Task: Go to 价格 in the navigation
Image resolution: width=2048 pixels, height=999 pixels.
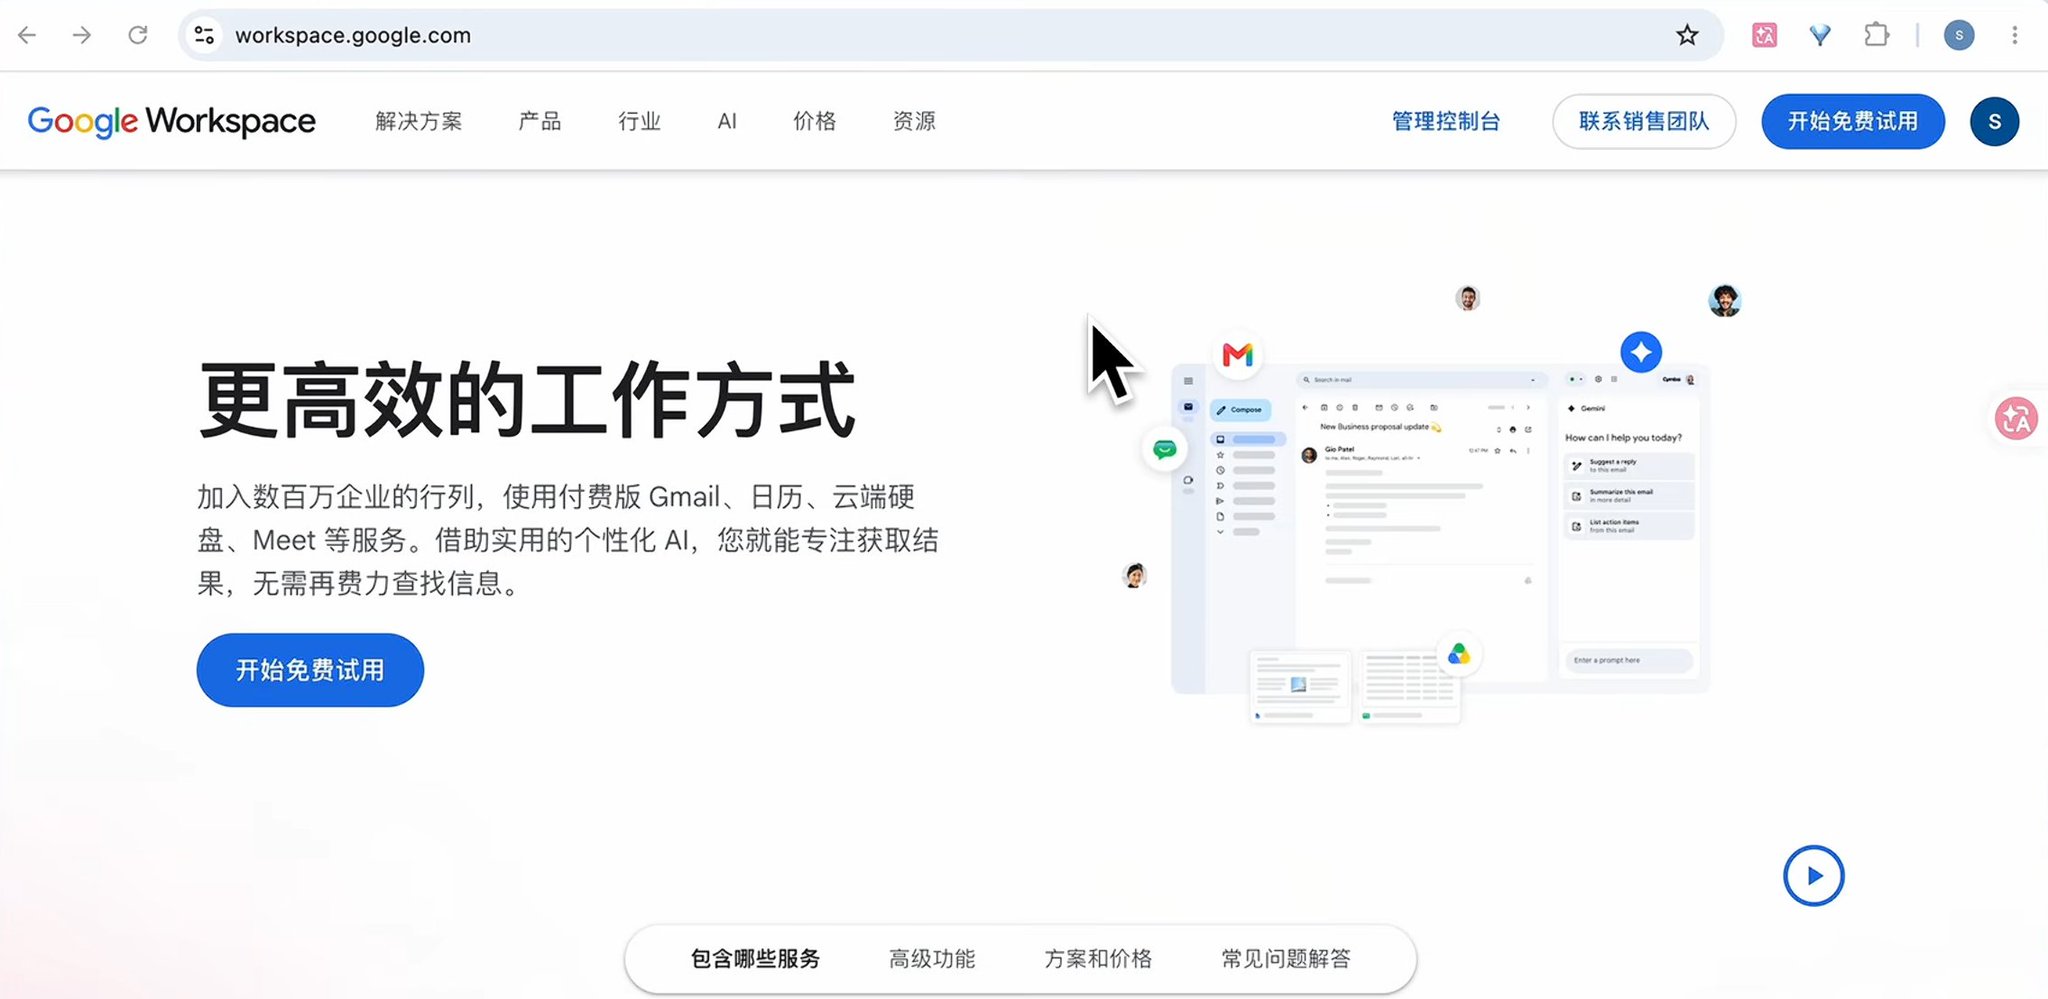Action: click(x=815, y=121)
